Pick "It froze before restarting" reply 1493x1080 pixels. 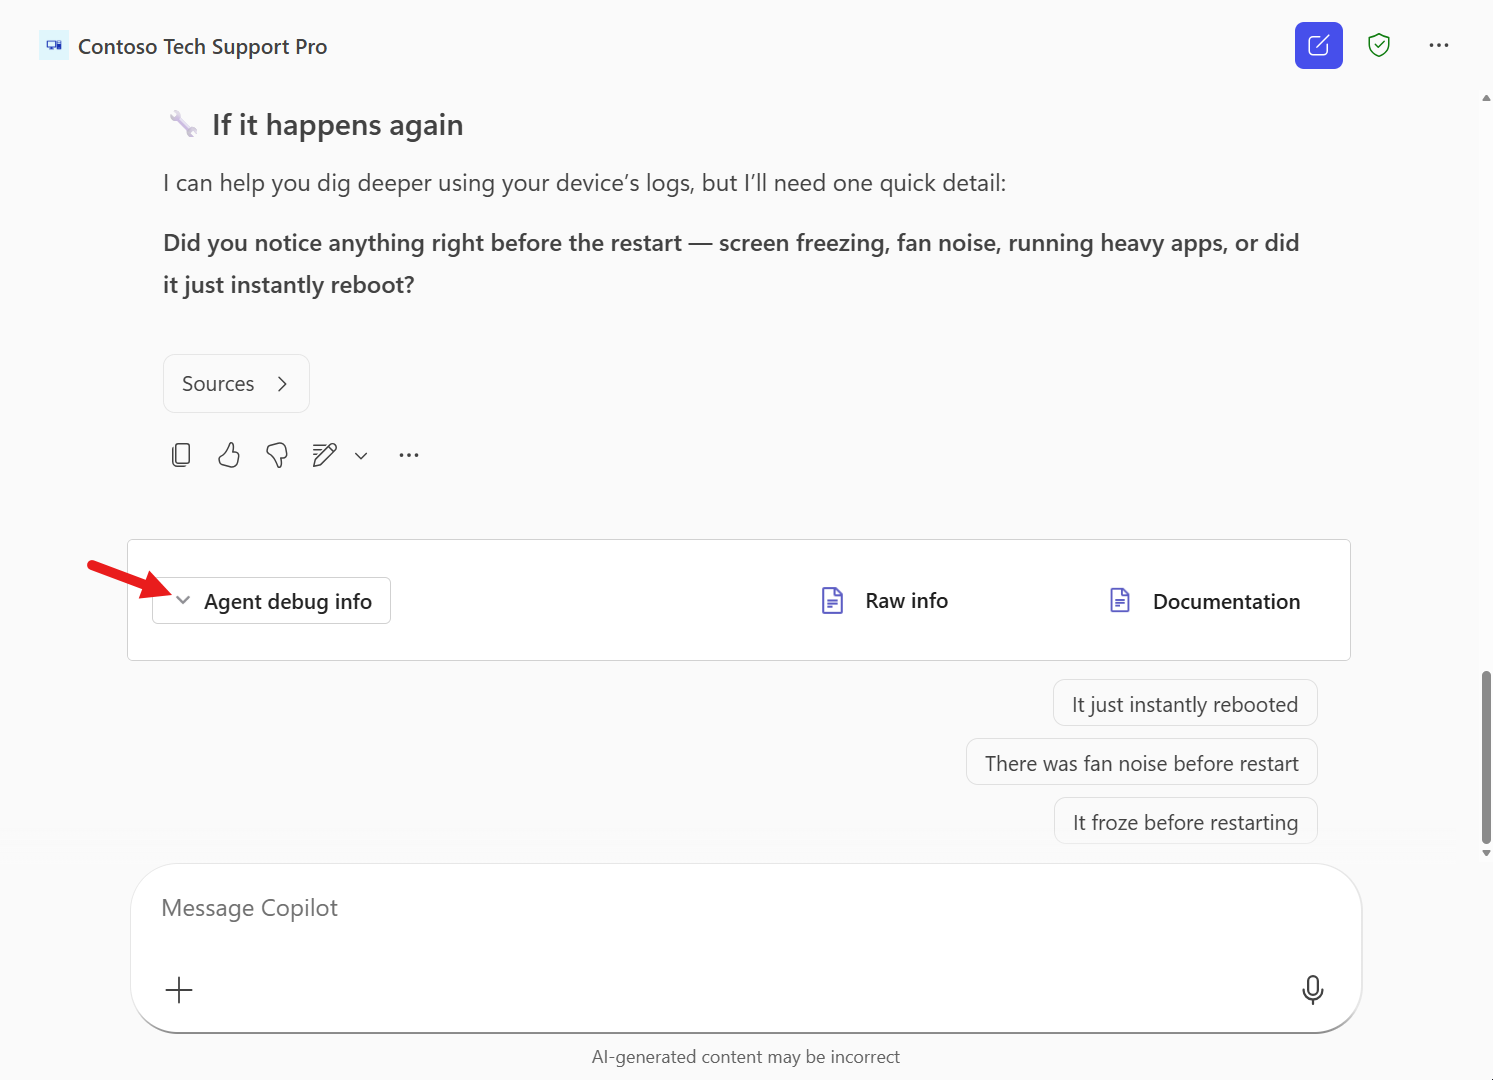1185,822
